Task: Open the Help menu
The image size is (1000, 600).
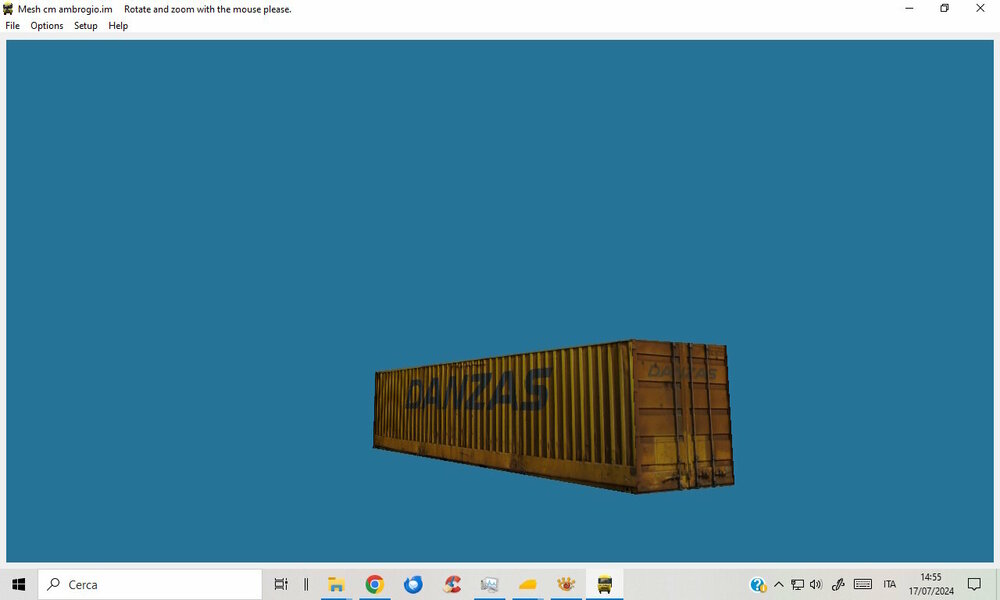Action: tap(118, 26)
